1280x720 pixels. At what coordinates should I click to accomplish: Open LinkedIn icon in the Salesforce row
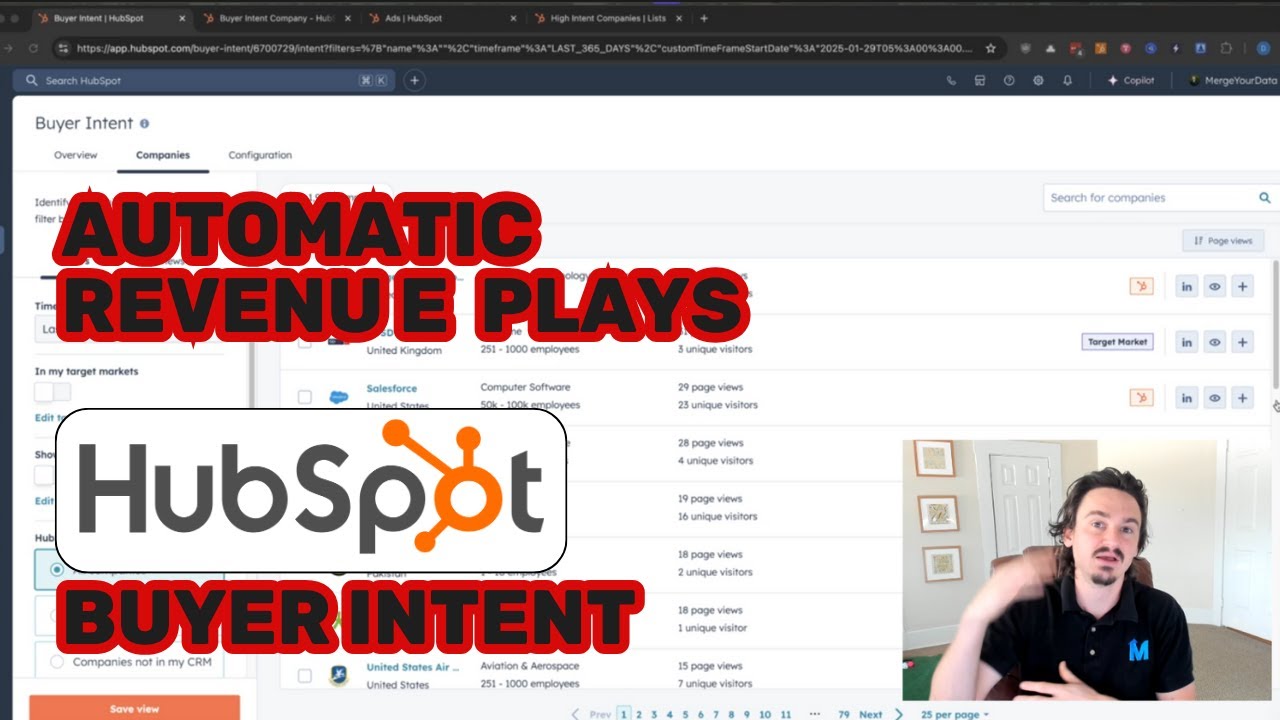pyautogui.click(x=1186, y=398)
